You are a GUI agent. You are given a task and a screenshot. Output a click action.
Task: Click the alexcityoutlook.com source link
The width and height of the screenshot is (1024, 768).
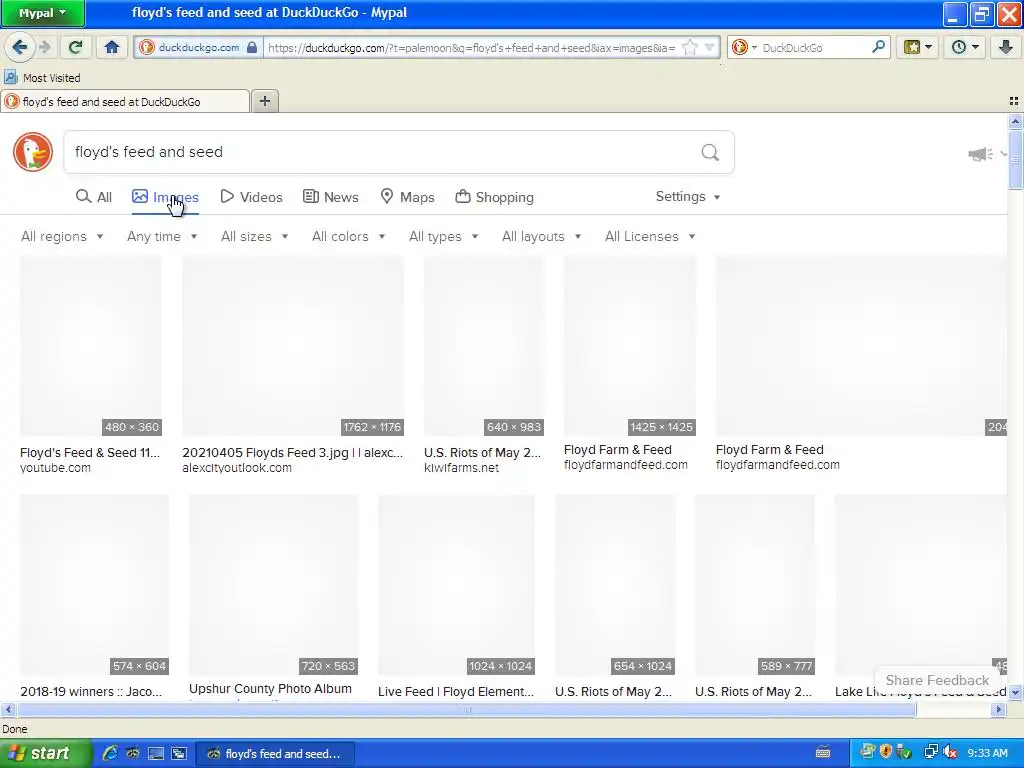[x=237, y=468]
